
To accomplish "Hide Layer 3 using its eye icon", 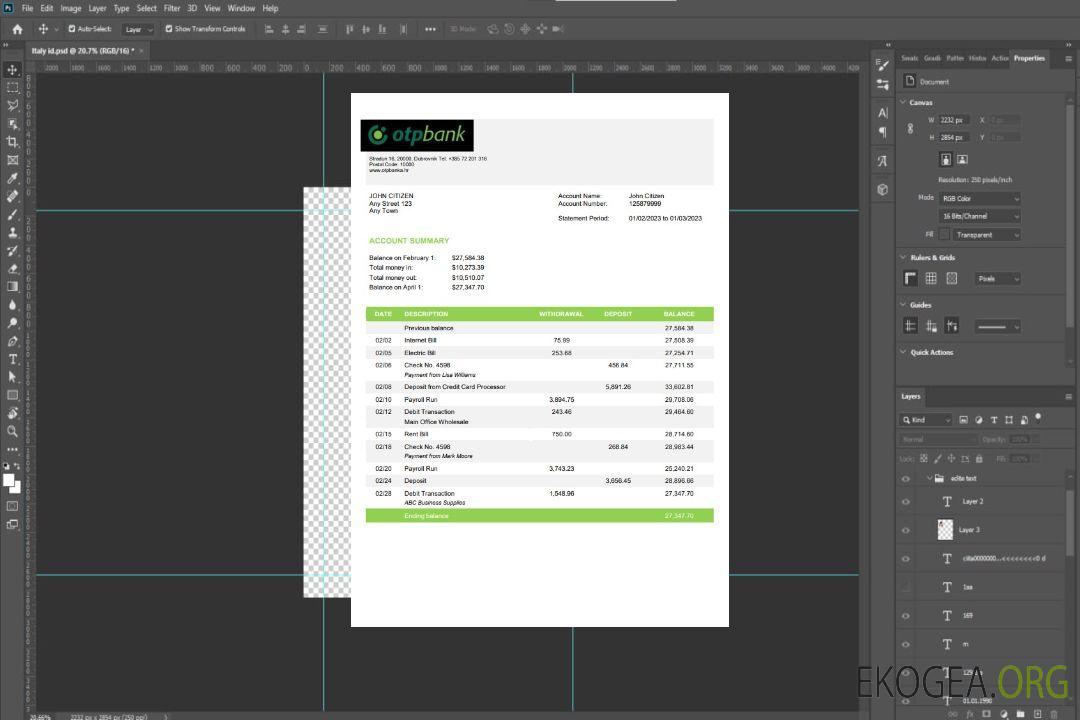I will tap(906, 531).
